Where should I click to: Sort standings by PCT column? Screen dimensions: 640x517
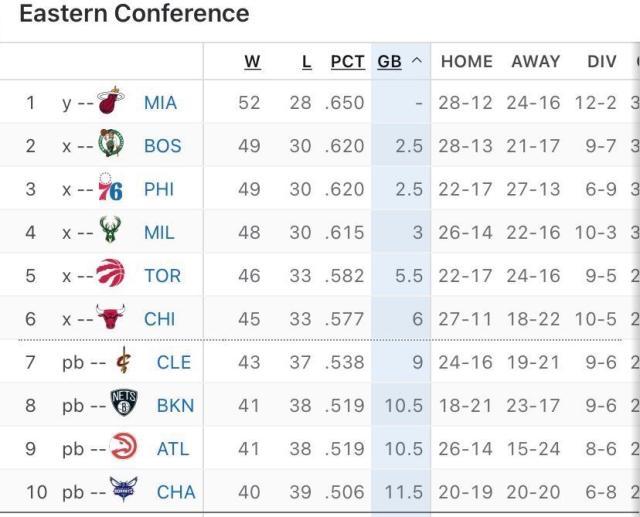(347, 61)
